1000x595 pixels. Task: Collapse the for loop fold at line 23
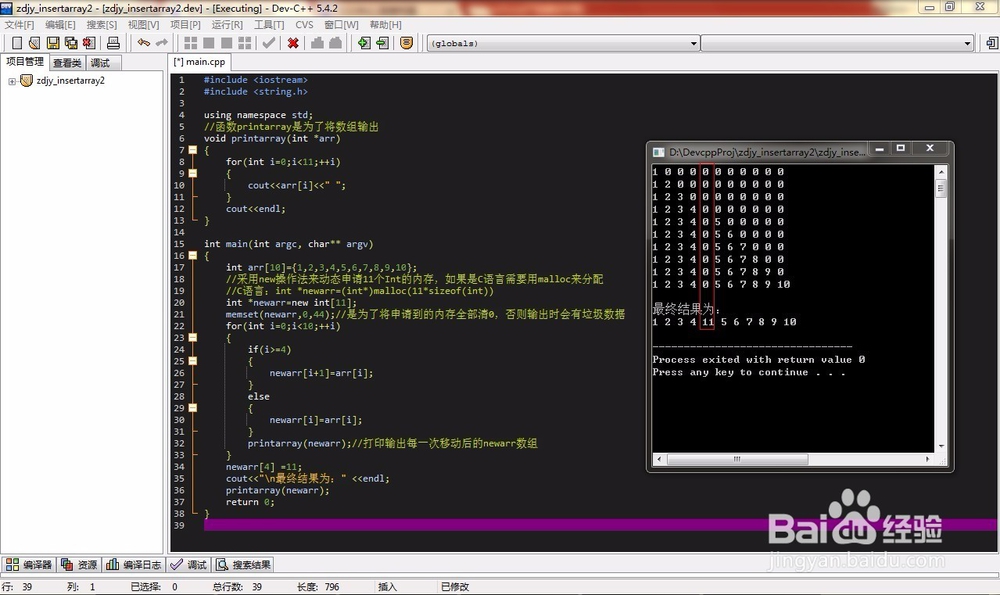(193, 338)
